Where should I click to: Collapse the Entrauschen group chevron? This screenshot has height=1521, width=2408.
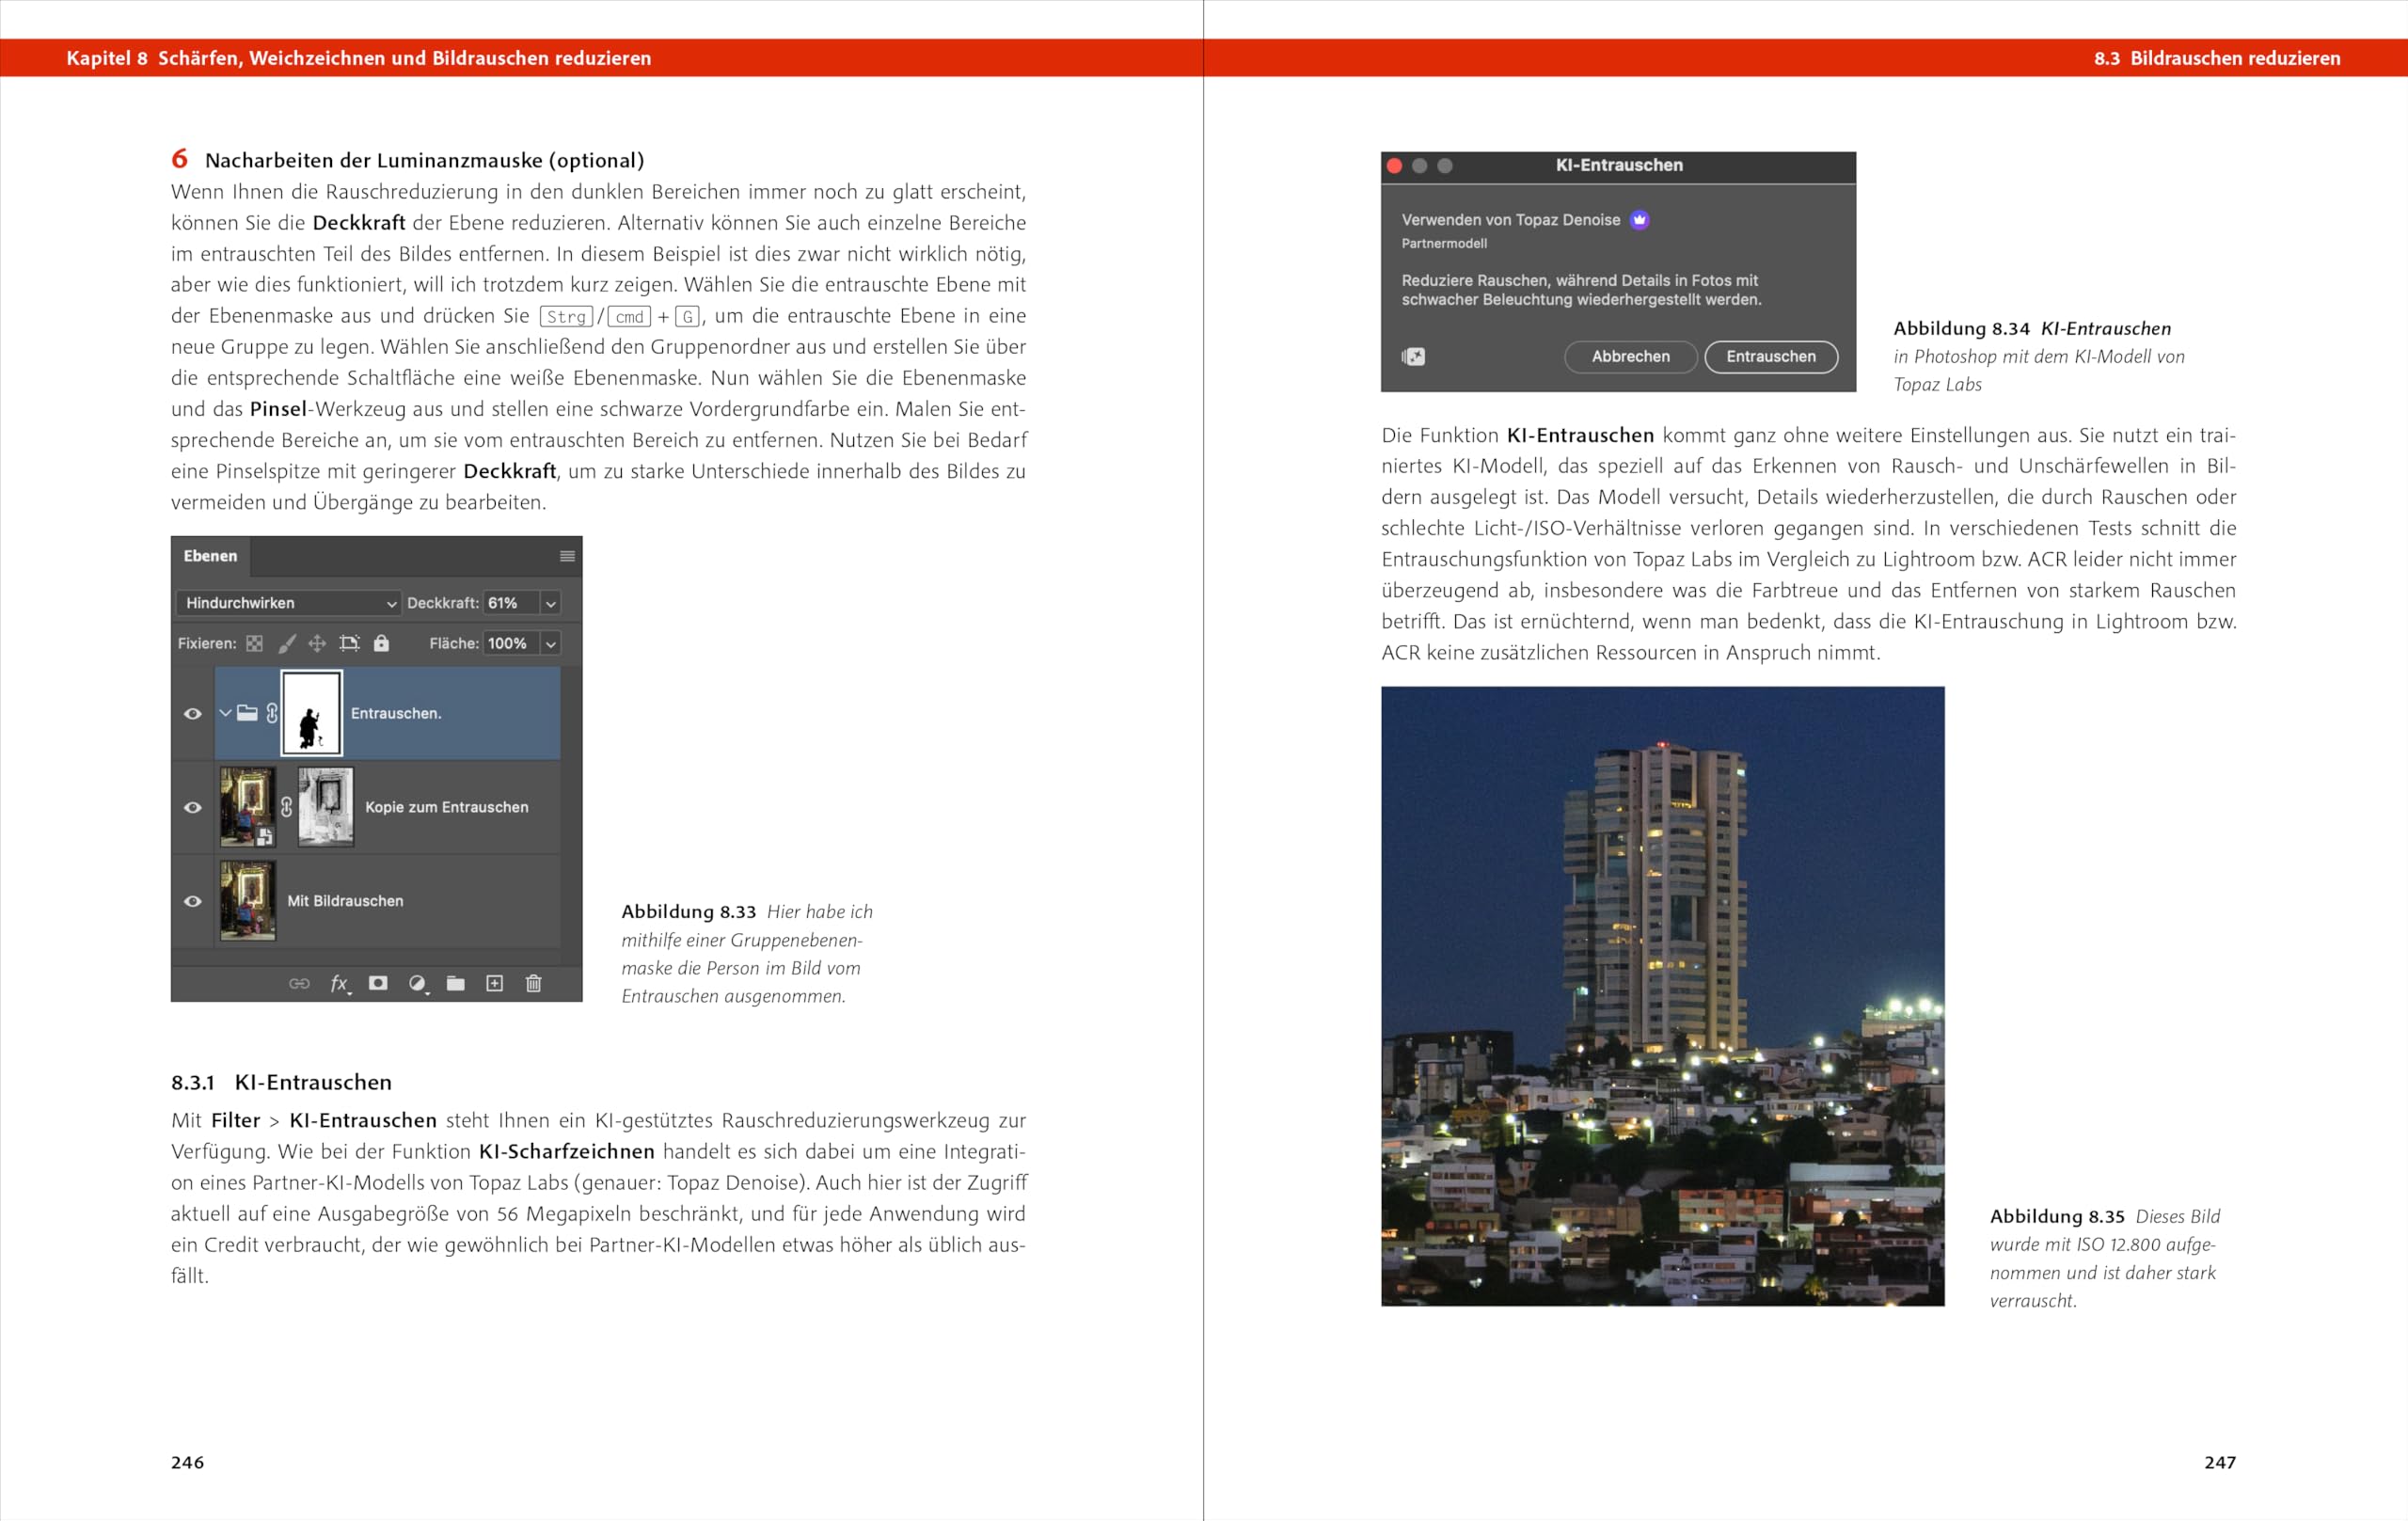(226, 713)
